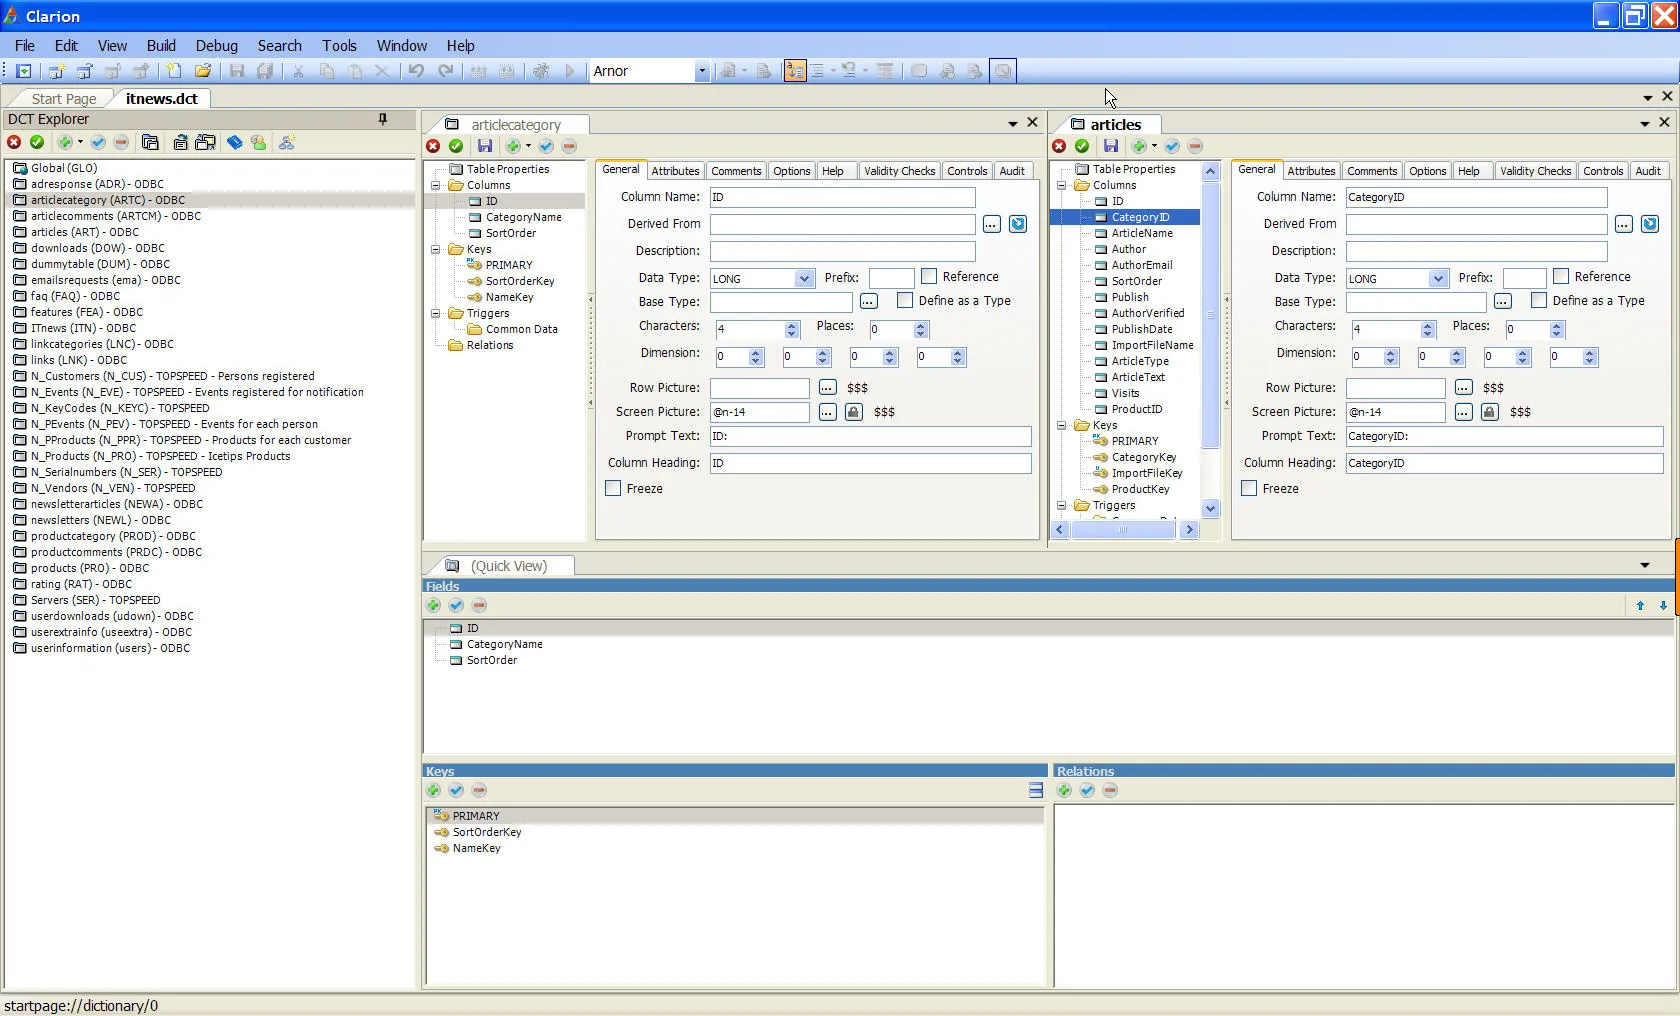
Task: Increase Characters value in articlecategory pane
Action: click(792, 325)
